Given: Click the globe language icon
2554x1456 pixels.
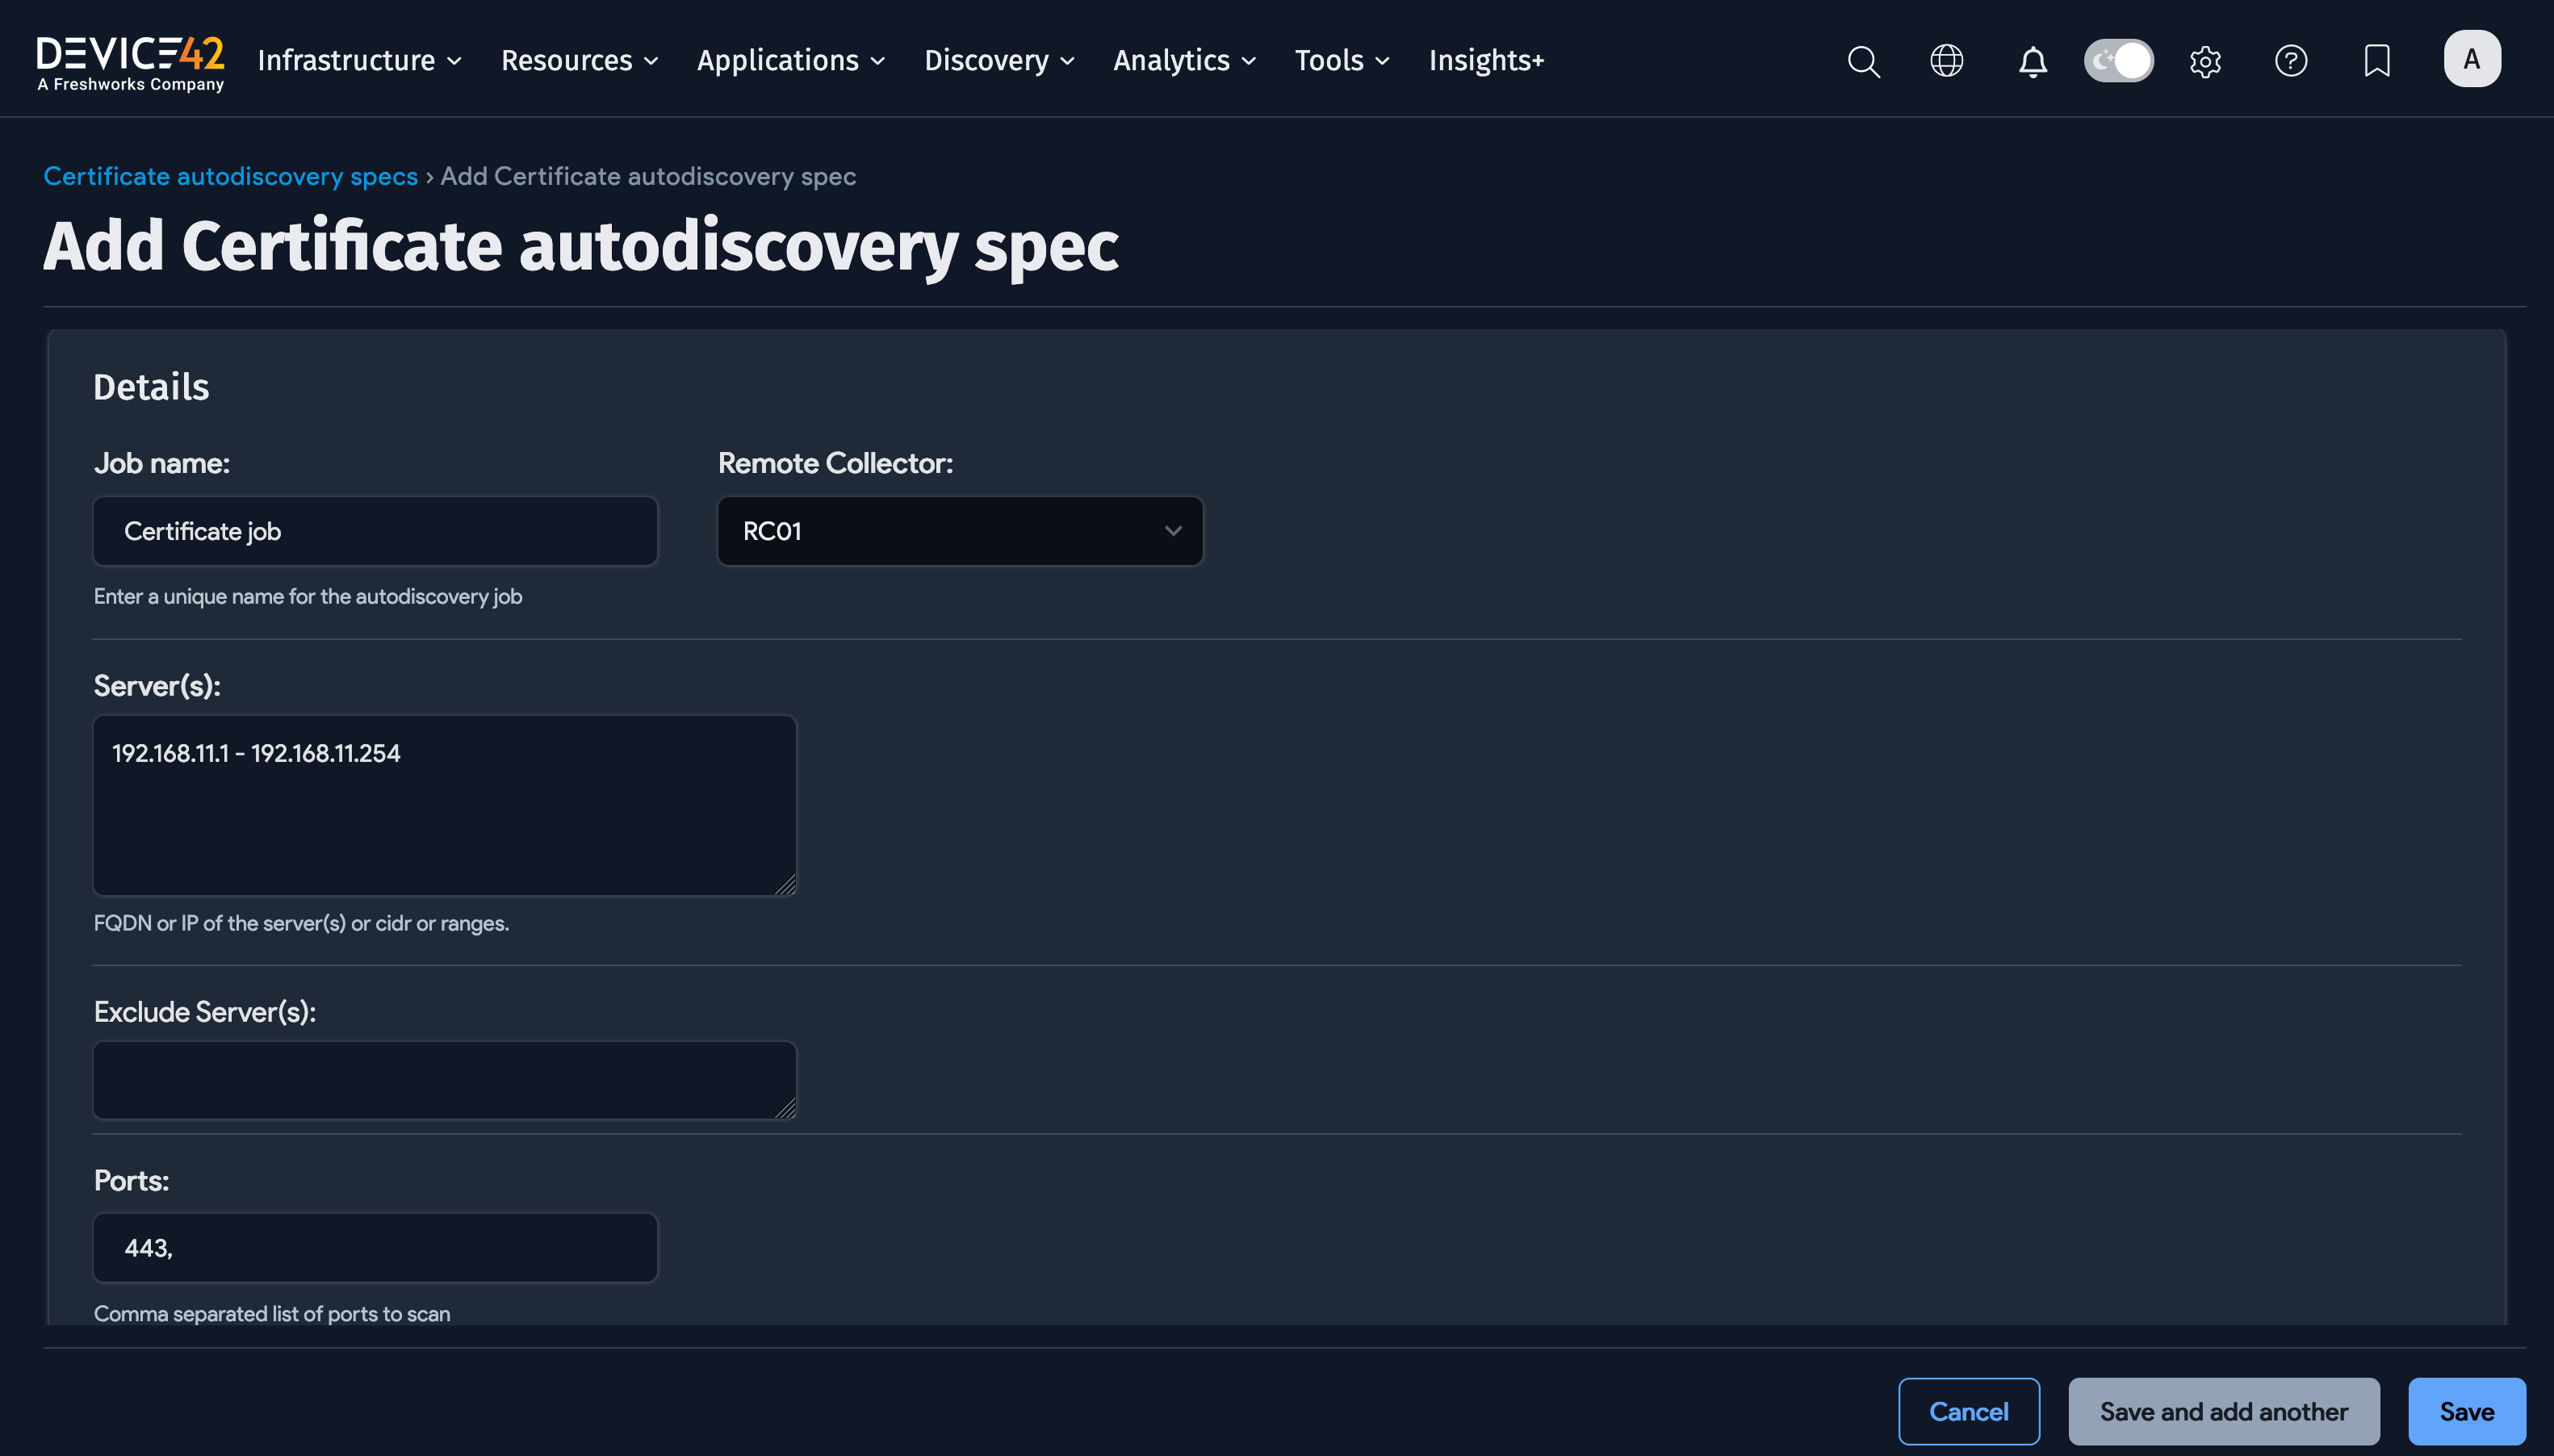Looking at the screenshot, I should point(1945,60).
